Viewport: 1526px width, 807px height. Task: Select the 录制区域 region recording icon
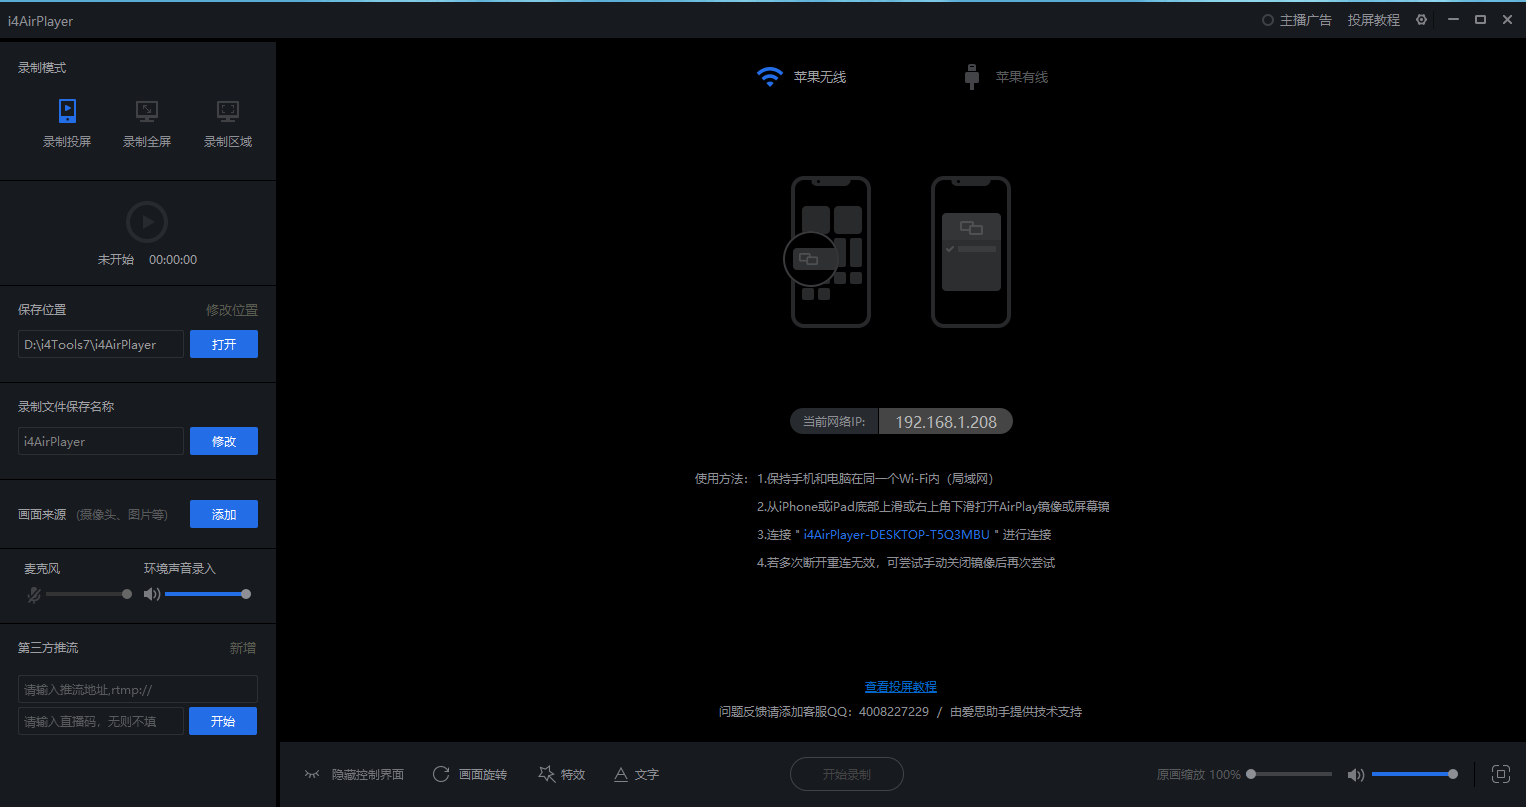click(x=228, y=110)
